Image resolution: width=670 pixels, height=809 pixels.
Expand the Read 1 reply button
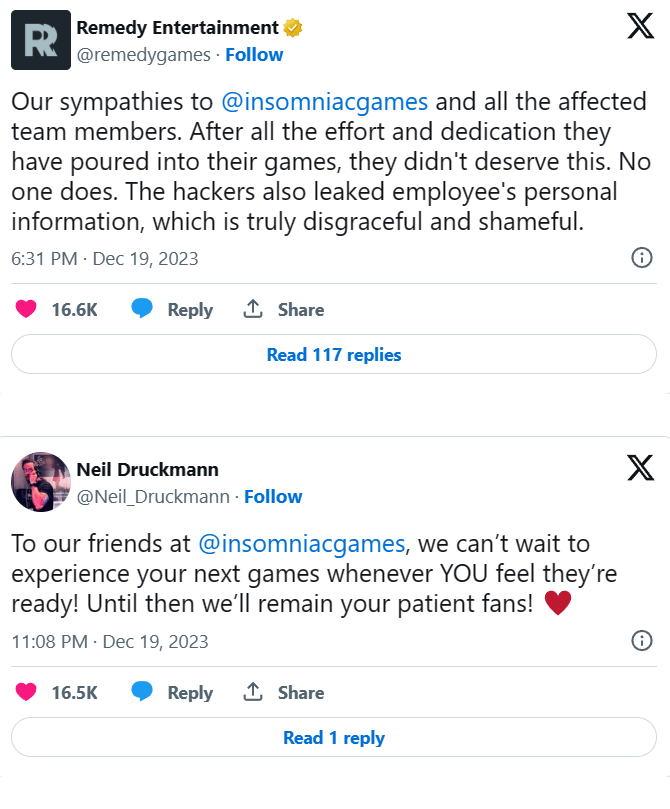click(334, 738)
